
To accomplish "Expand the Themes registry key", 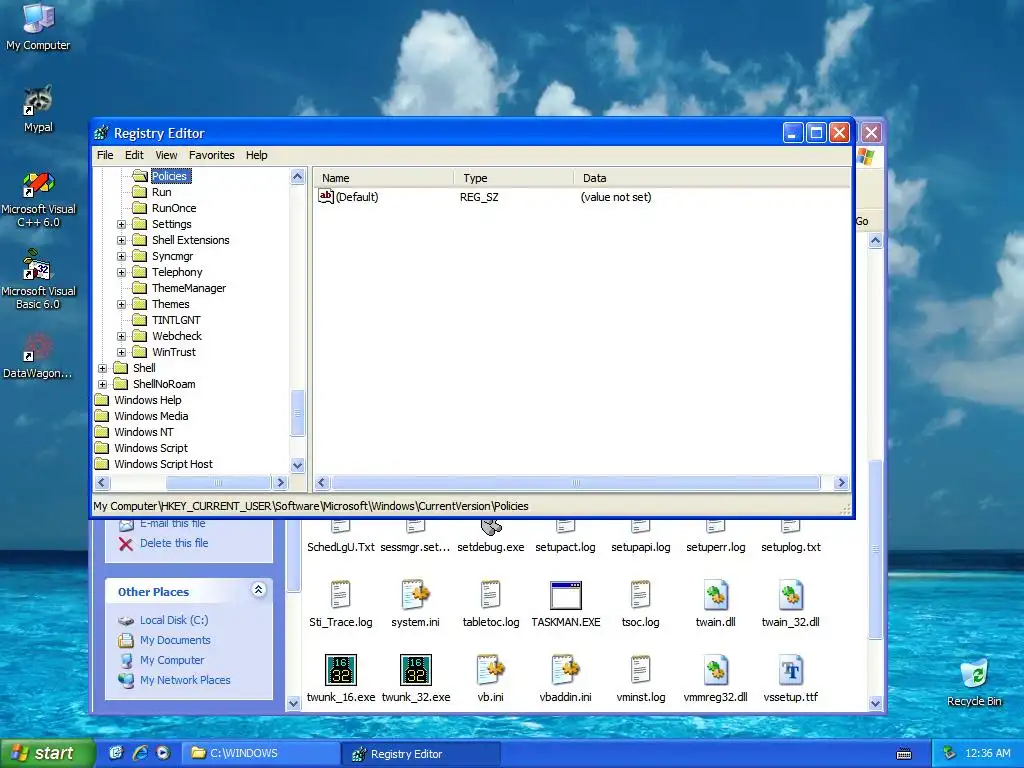I will (121, 304).
